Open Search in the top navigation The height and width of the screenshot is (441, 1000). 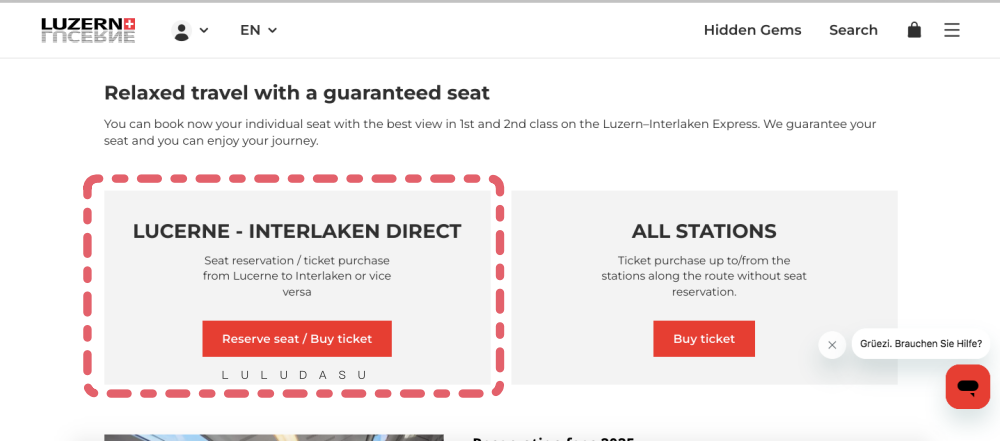tap(853, 30)
